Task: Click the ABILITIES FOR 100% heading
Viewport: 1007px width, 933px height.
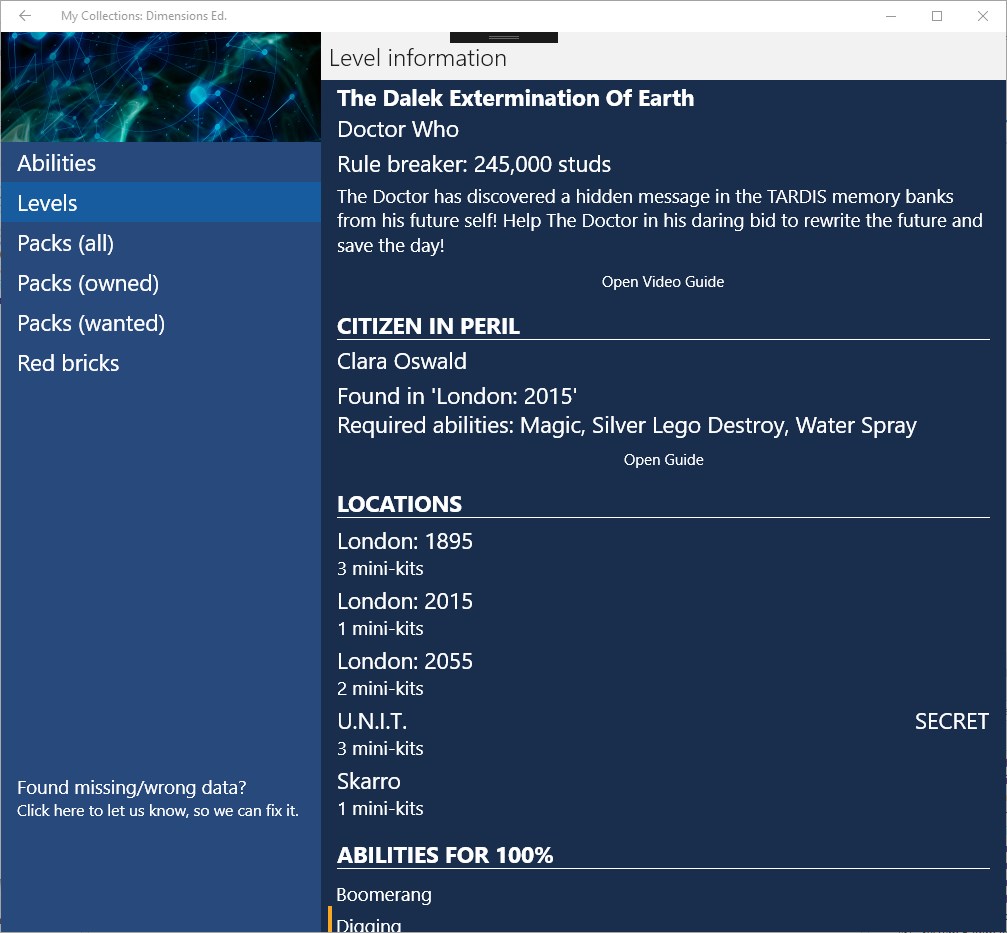Action: point(445,855)
